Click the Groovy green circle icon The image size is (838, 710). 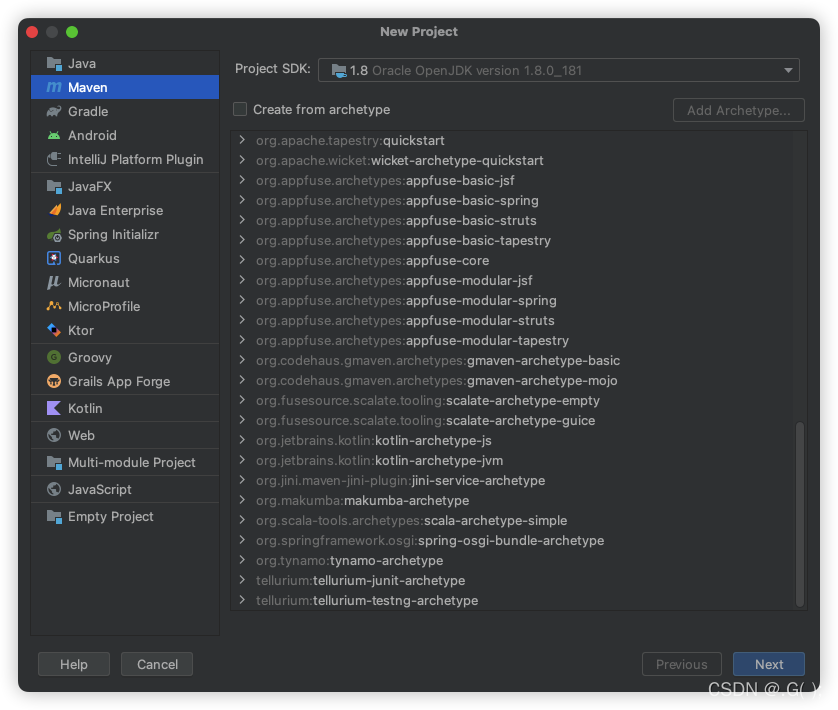click(54, 357)
